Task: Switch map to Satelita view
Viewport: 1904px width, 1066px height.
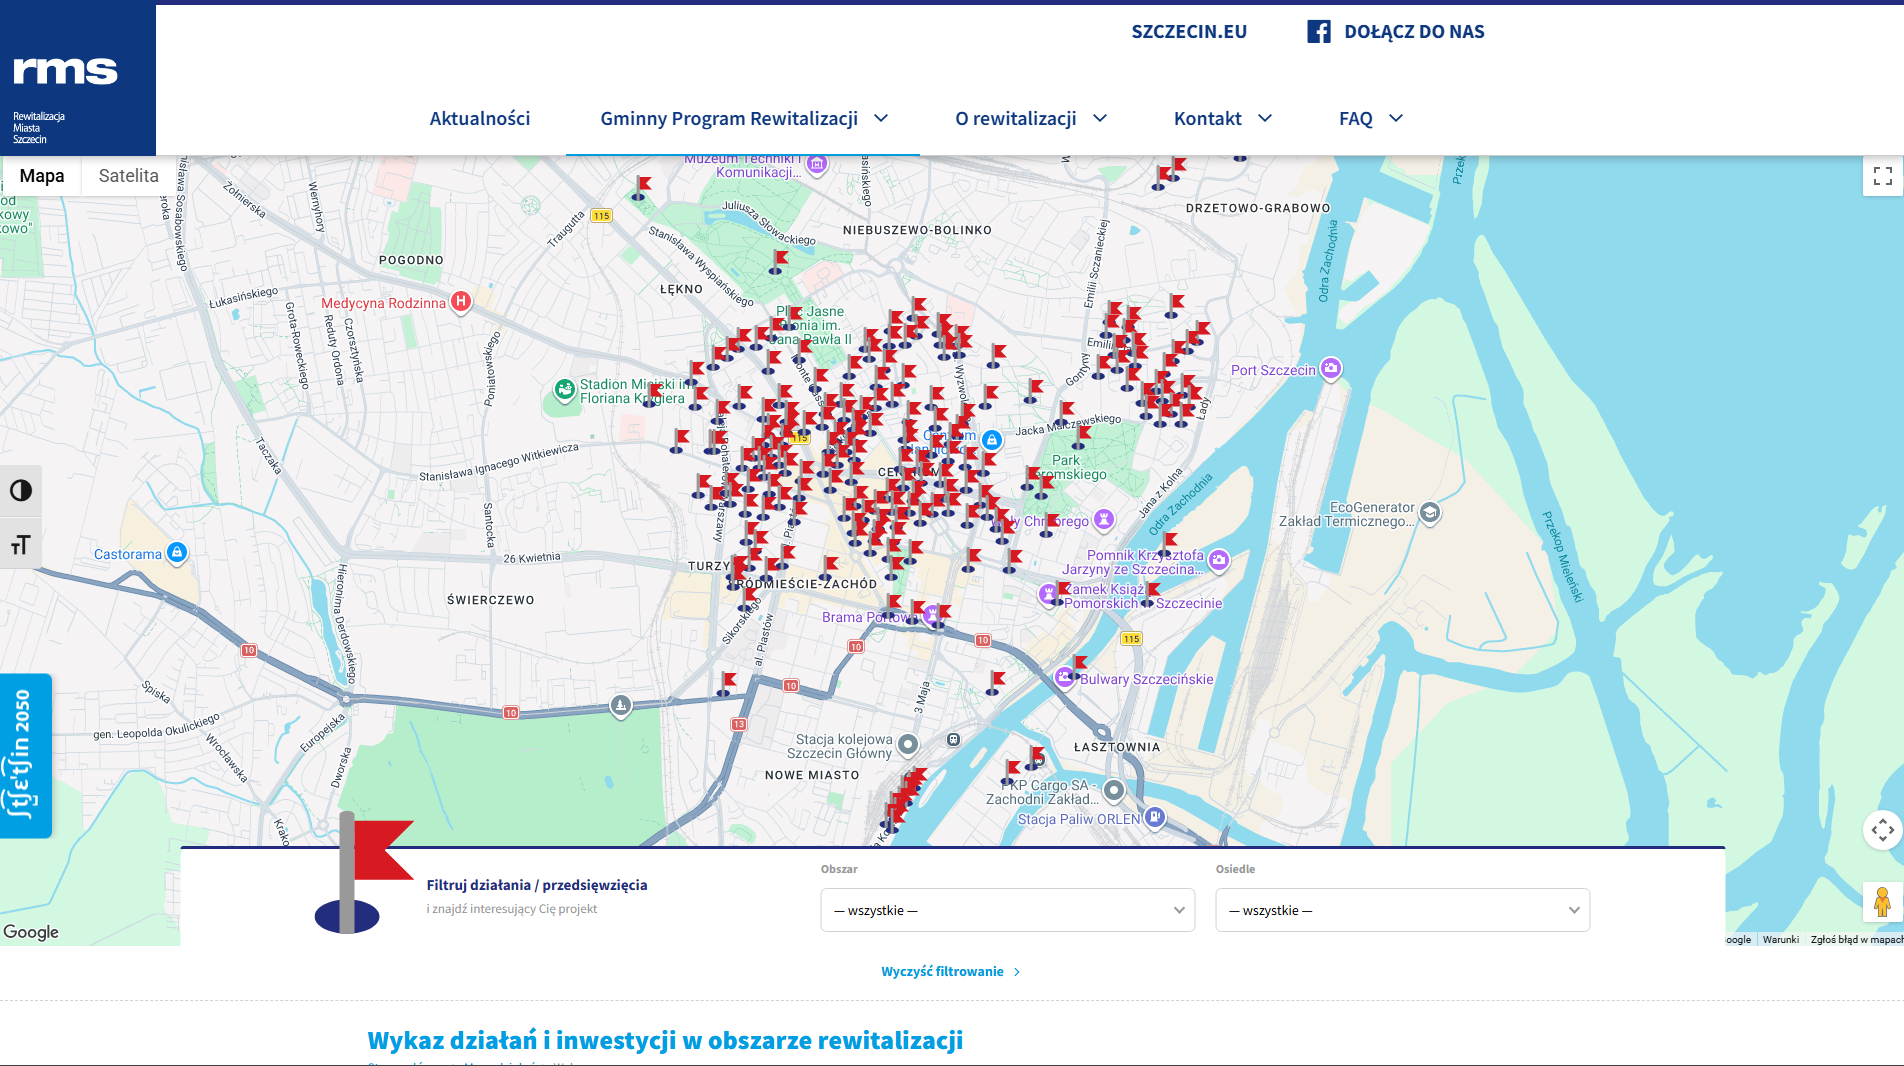Action: pyautogui.click(x=128, y=176)
